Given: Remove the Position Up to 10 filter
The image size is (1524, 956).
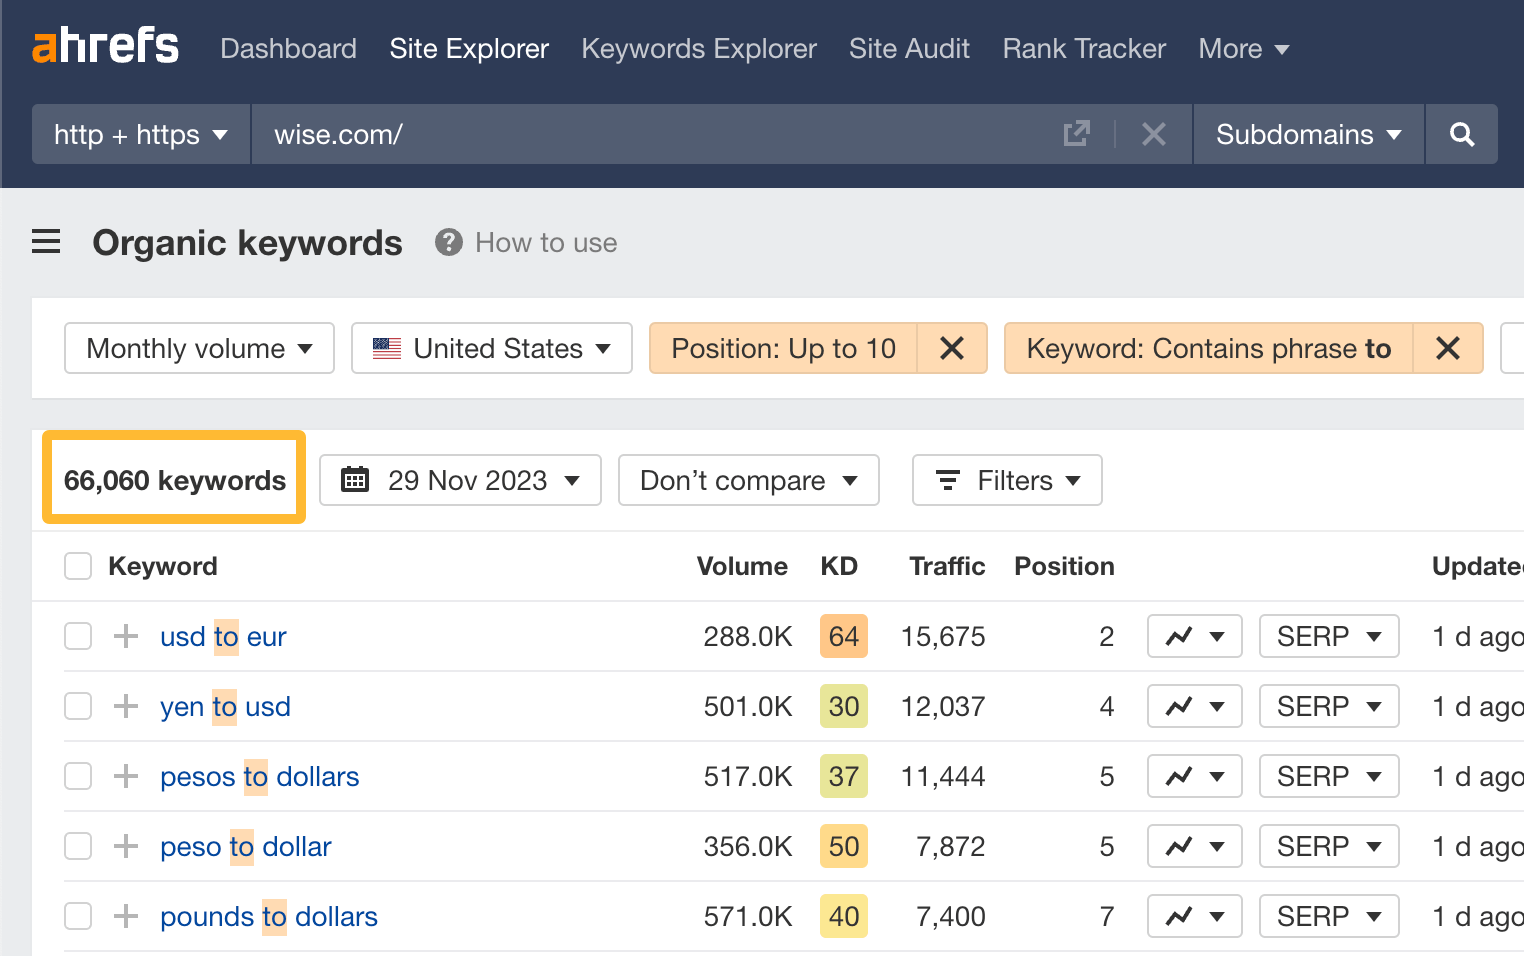Looking at the screenshot, I should click(951, 348).
